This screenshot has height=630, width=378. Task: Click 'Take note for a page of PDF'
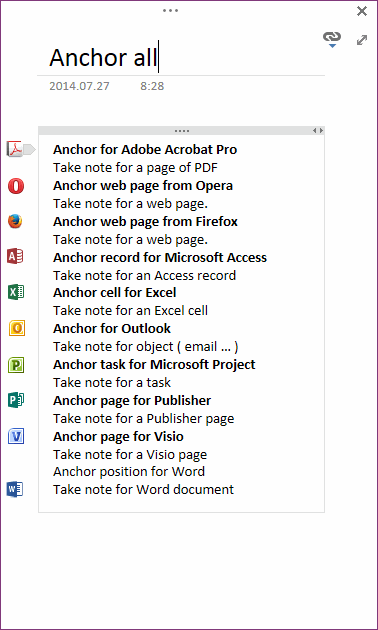click(135, 168)
